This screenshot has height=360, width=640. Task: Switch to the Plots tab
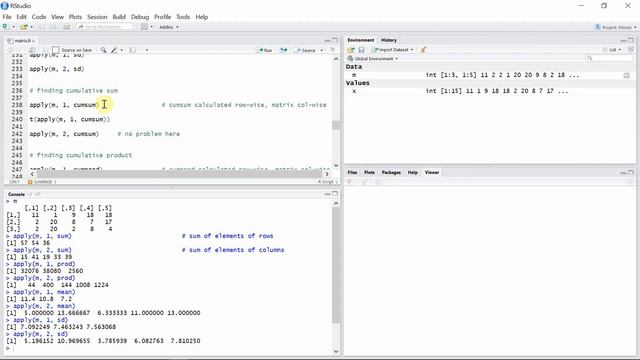tap(369, 172)
